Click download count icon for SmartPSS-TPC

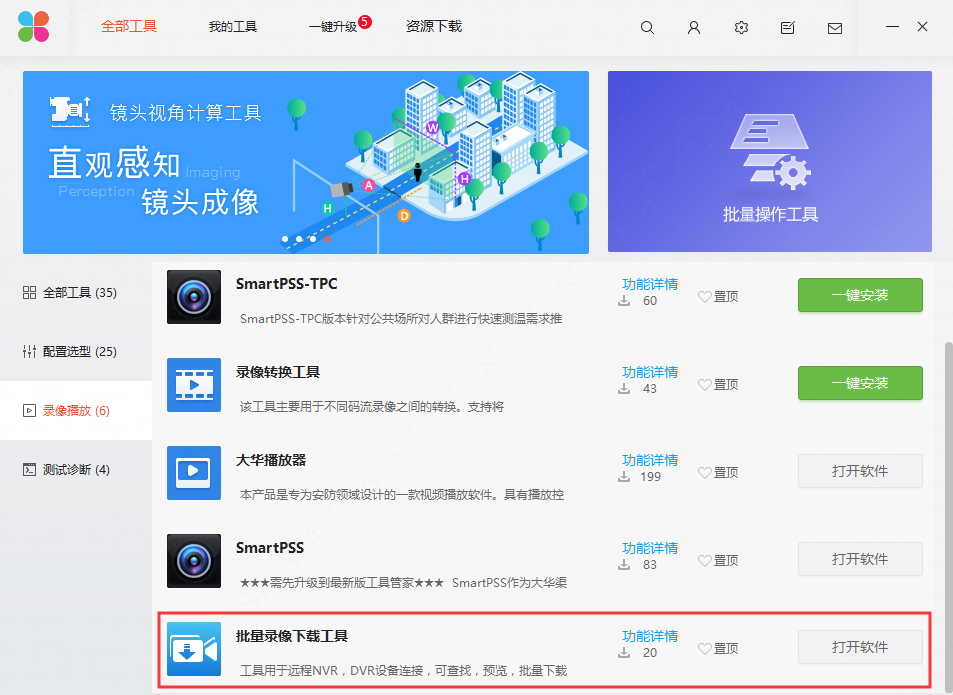coord(624,301)
